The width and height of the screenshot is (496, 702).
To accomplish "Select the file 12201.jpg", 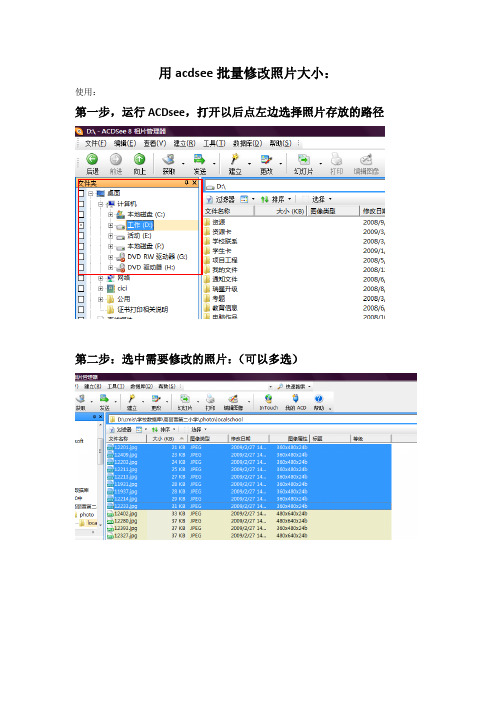I will (x=123, y=447).
